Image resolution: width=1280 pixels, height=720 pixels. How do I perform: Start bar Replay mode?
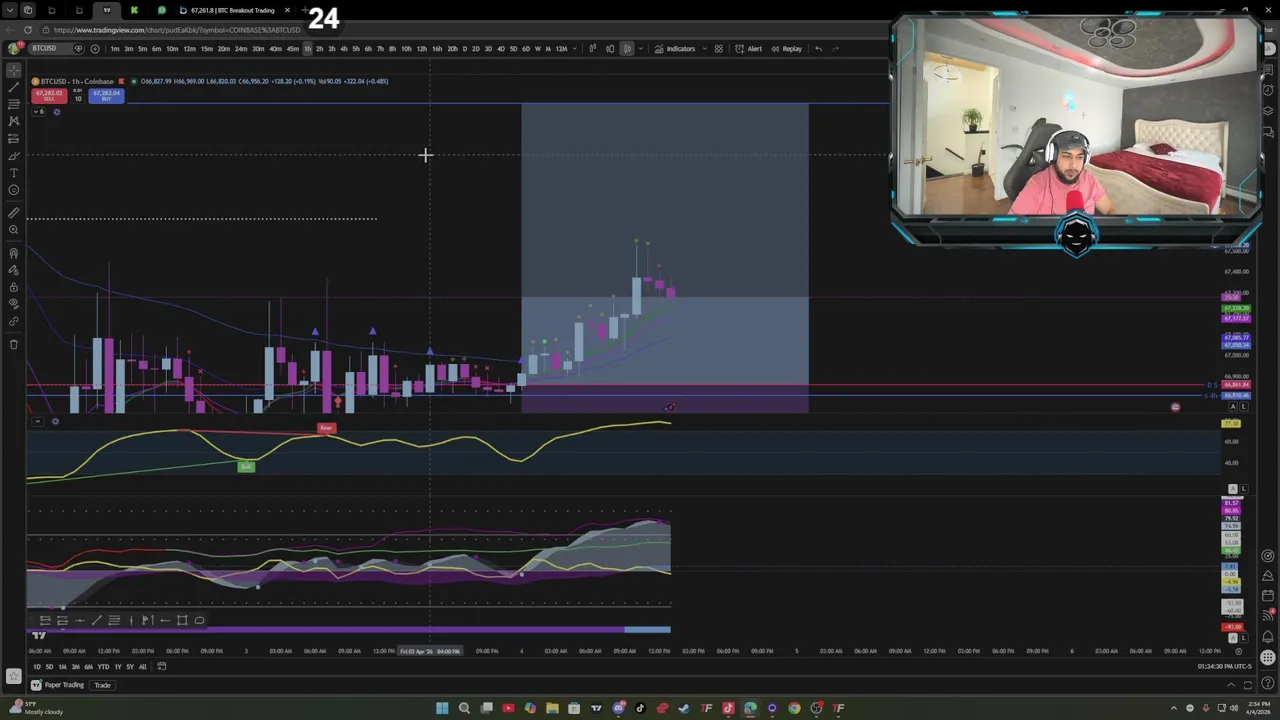click(786, 48)
